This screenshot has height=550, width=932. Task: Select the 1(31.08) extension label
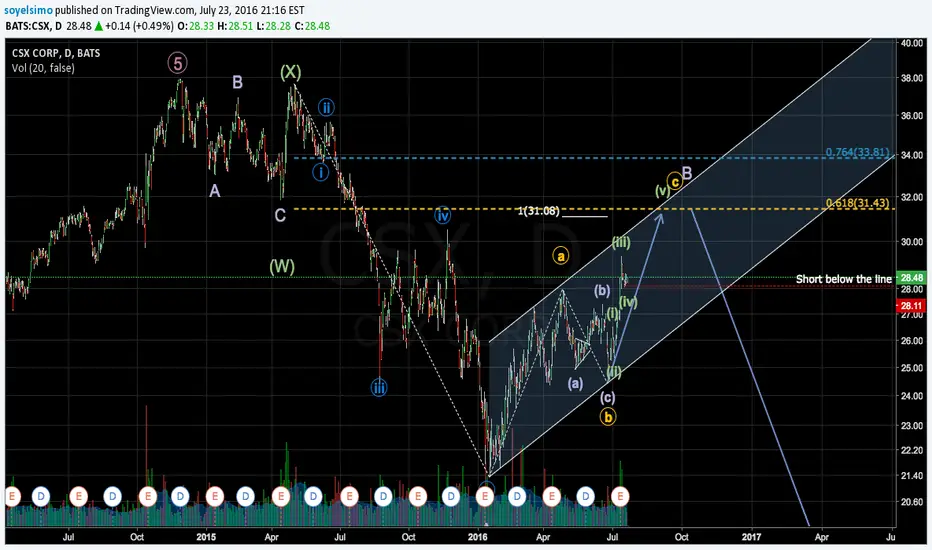pyautogui.click(x=539, y=210)
